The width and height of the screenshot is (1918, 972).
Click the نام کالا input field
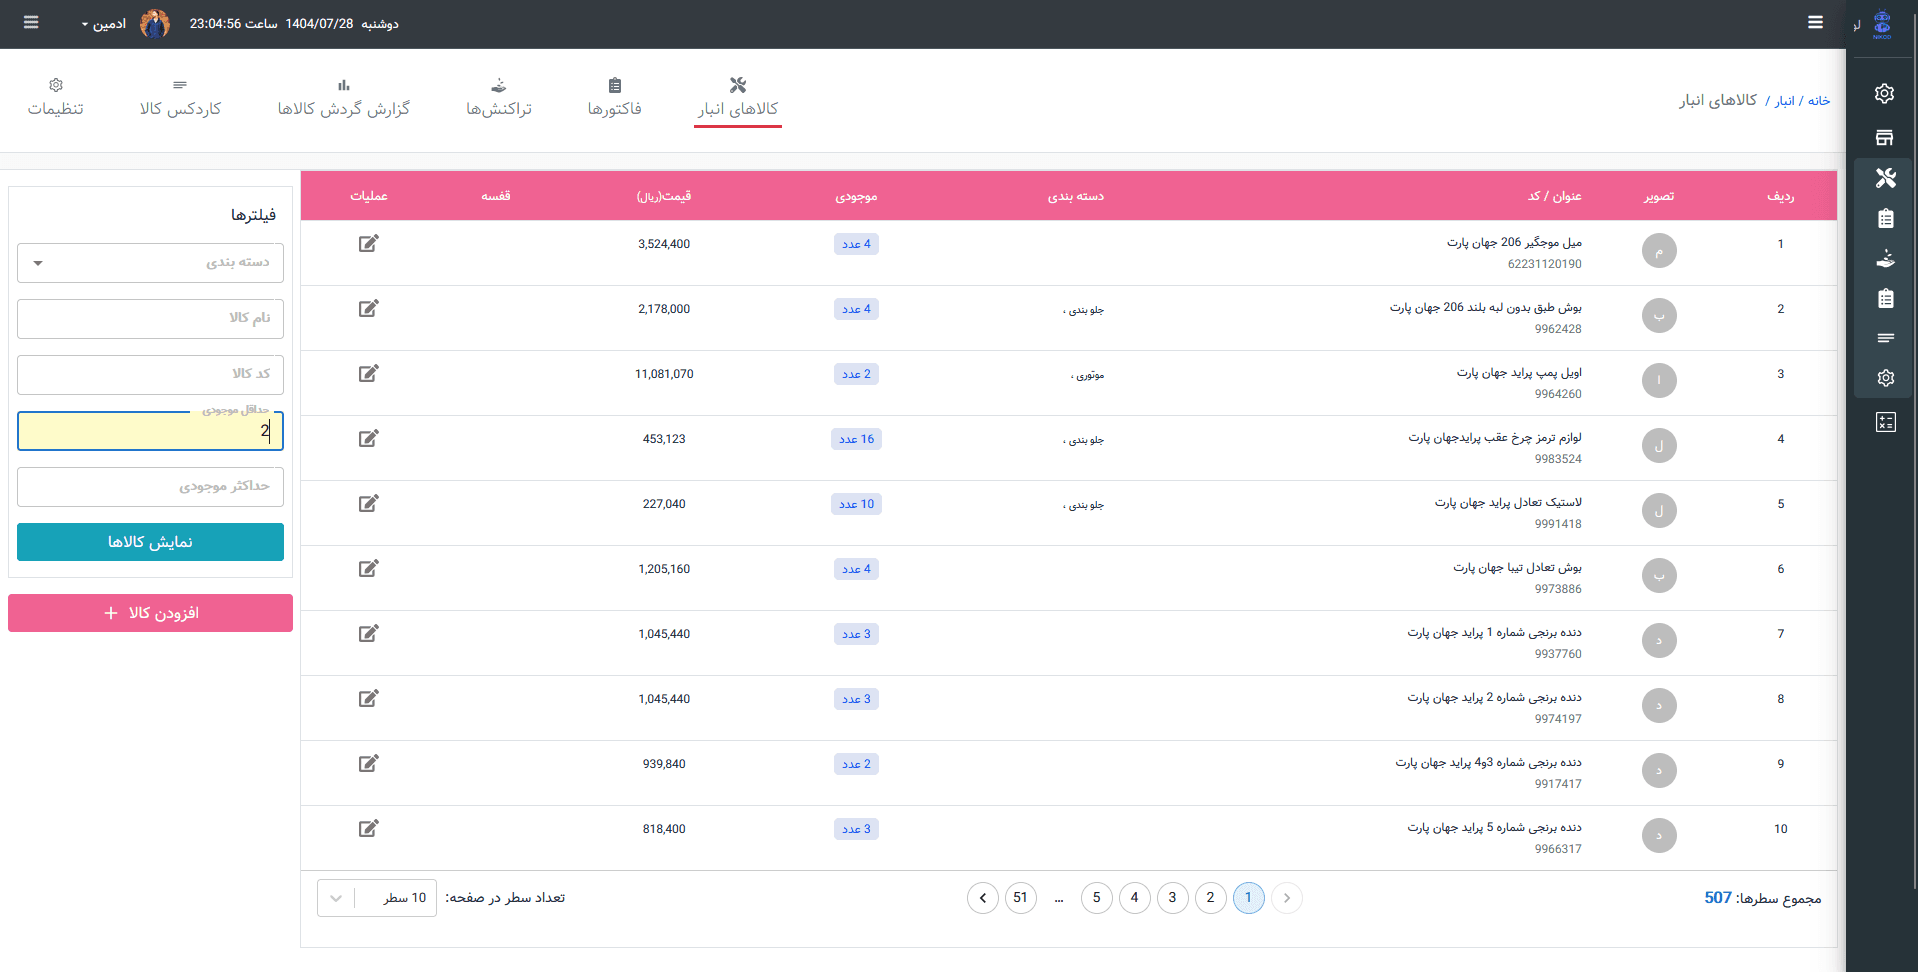(150, 319)
